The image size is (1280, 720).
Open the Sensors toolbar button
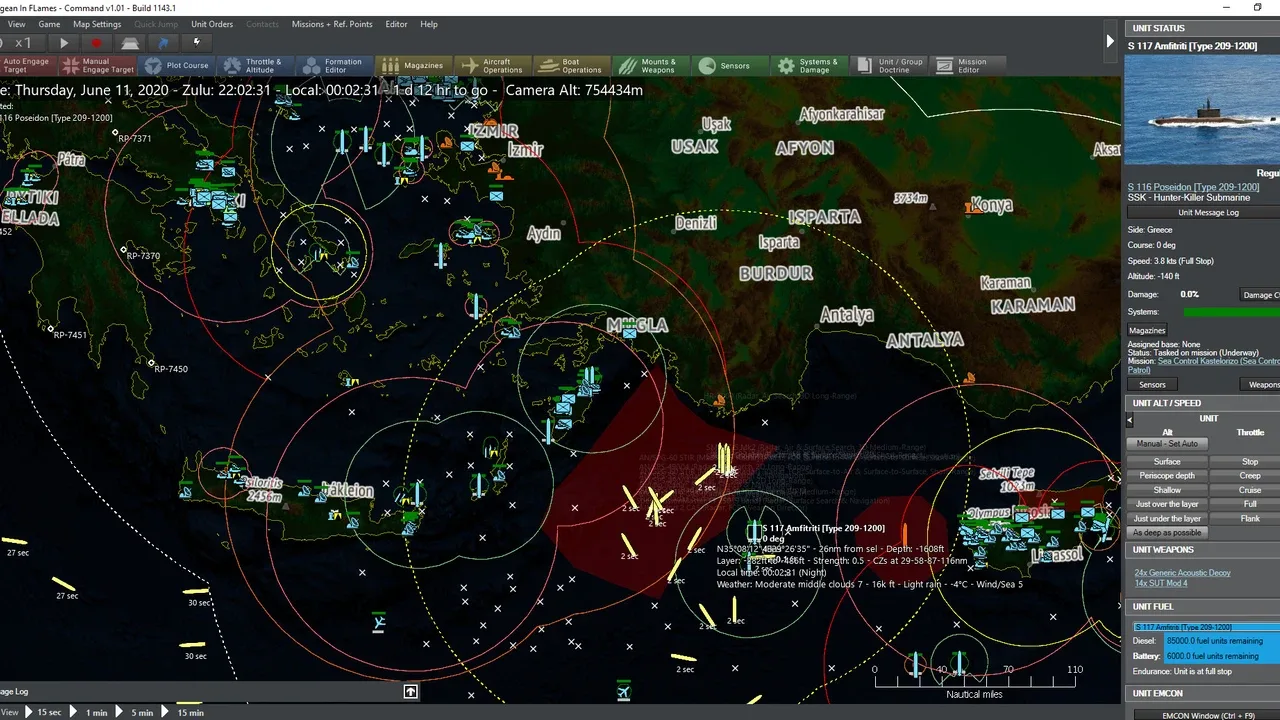(x=725, y=66)
